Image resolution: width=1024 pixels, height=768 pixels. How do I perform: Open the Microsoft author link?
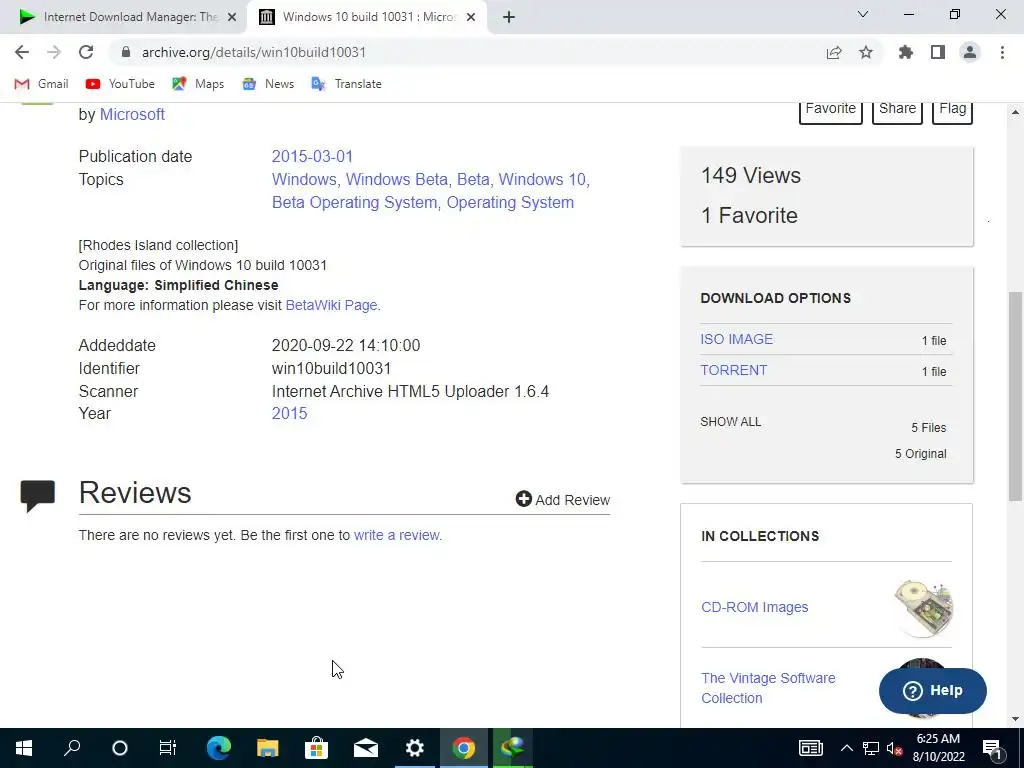point(132,114)
